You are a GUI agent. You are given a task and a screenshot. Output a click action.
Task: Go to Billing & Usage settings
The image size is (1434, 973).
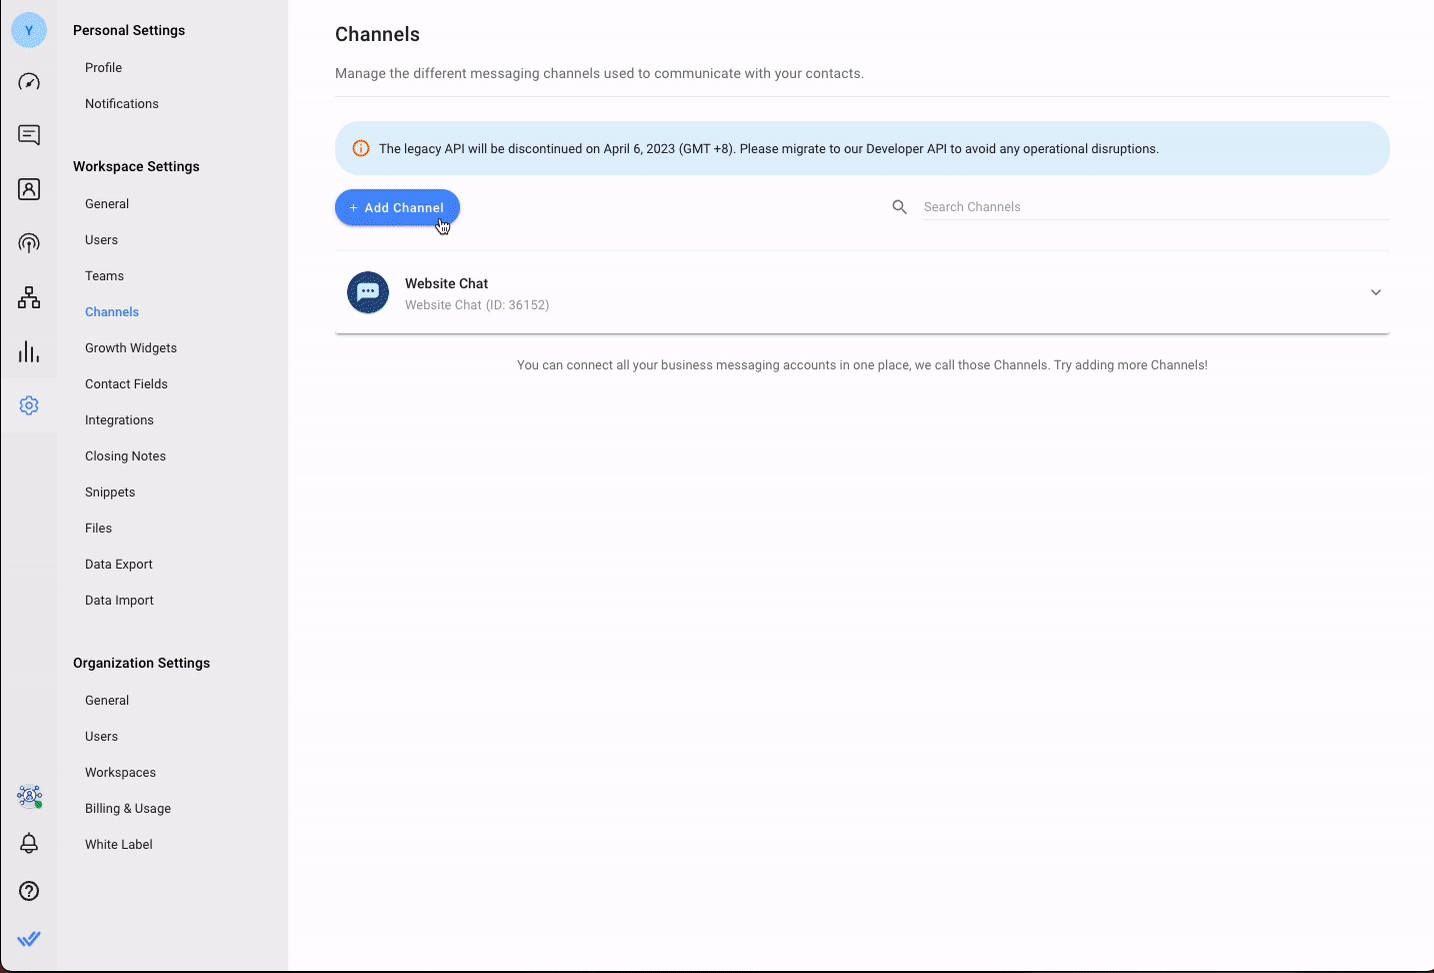tap(128, 808)
